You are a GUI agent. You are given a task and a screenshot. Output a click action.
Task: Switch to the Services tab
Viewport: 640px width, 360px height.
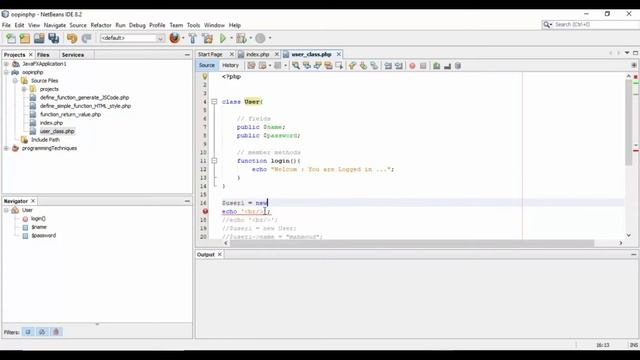coord(73,55)
